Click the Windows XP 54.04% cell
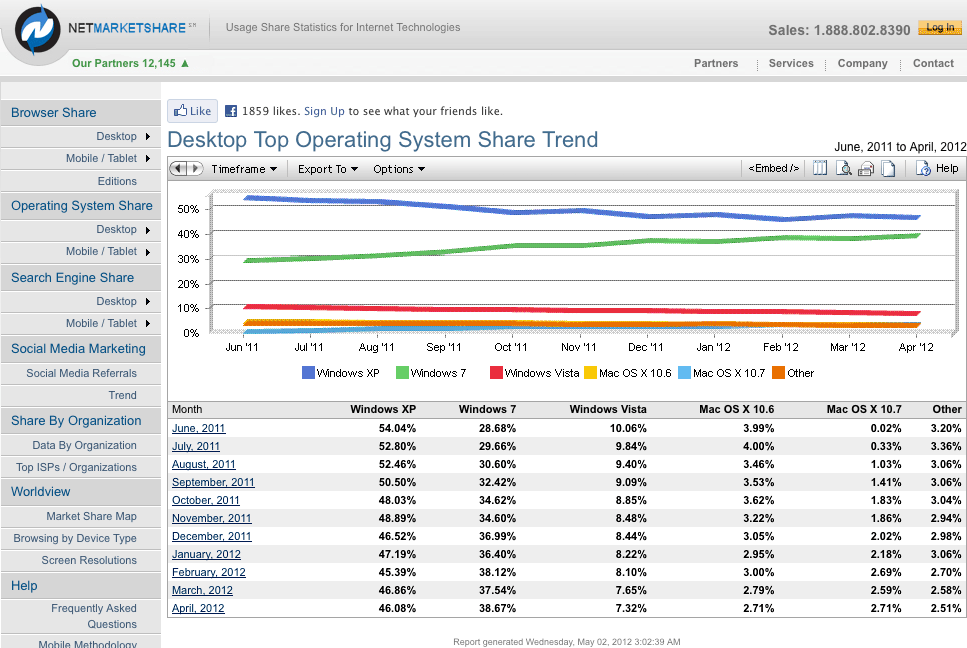This screenshot has width=967, height=648. pos(397,429)
